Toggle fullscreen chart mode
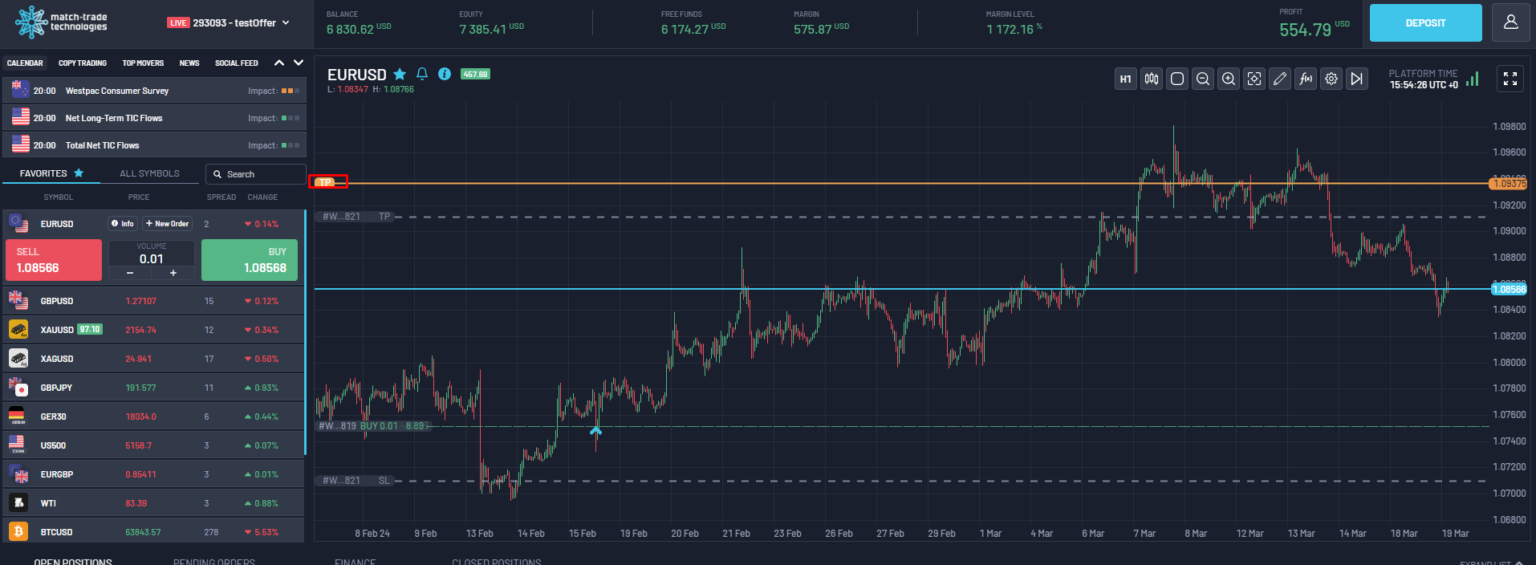Screen dimensions: 1536x565 [1508, 79]
